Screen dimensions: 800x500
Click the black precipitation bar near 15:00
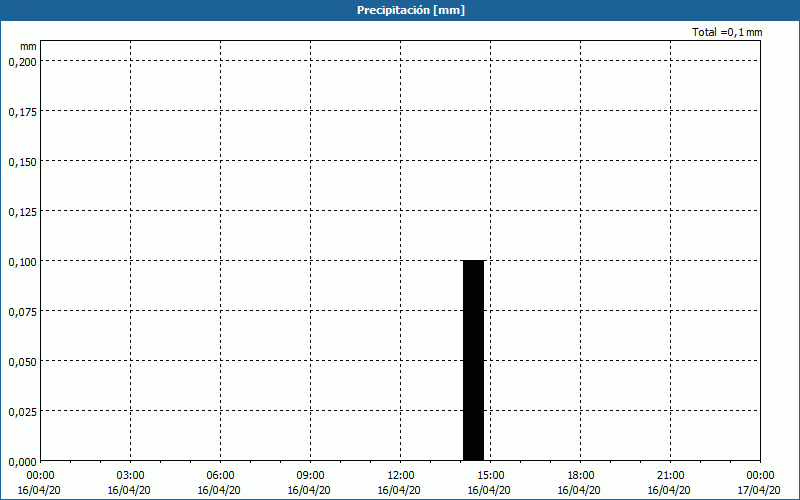[473, 360]
